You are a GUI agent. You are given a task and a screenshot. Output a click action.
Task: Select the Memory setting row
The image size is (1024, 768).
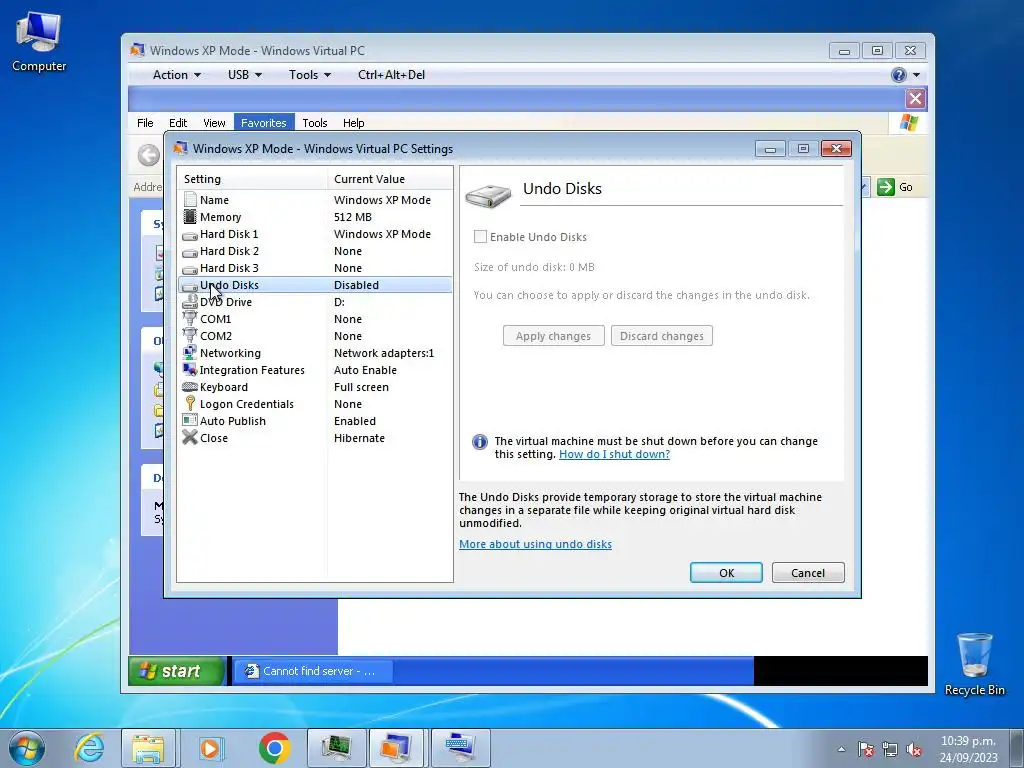pos(315,217)
